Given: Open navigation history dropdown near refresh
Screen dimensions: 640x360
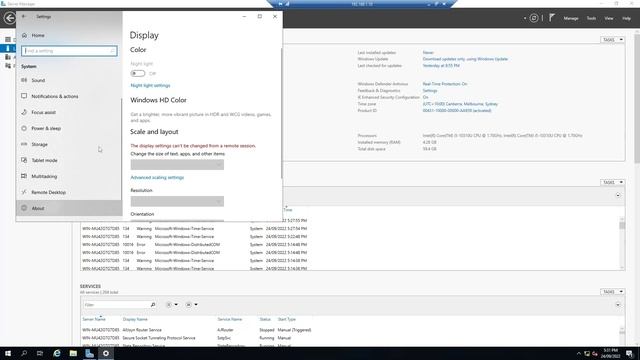Looking at the screenshot, I should 525,18.
